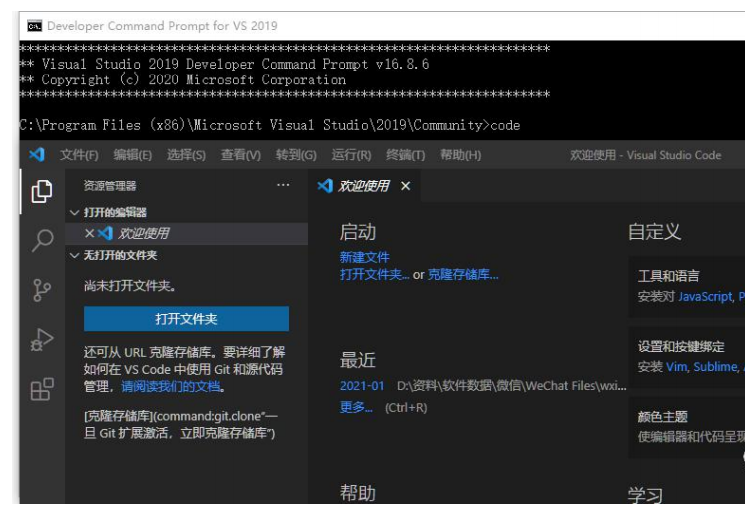745x517 pixels.
Task: Collapse the 无打开的文件夹 section
Action: pos(74,256)
